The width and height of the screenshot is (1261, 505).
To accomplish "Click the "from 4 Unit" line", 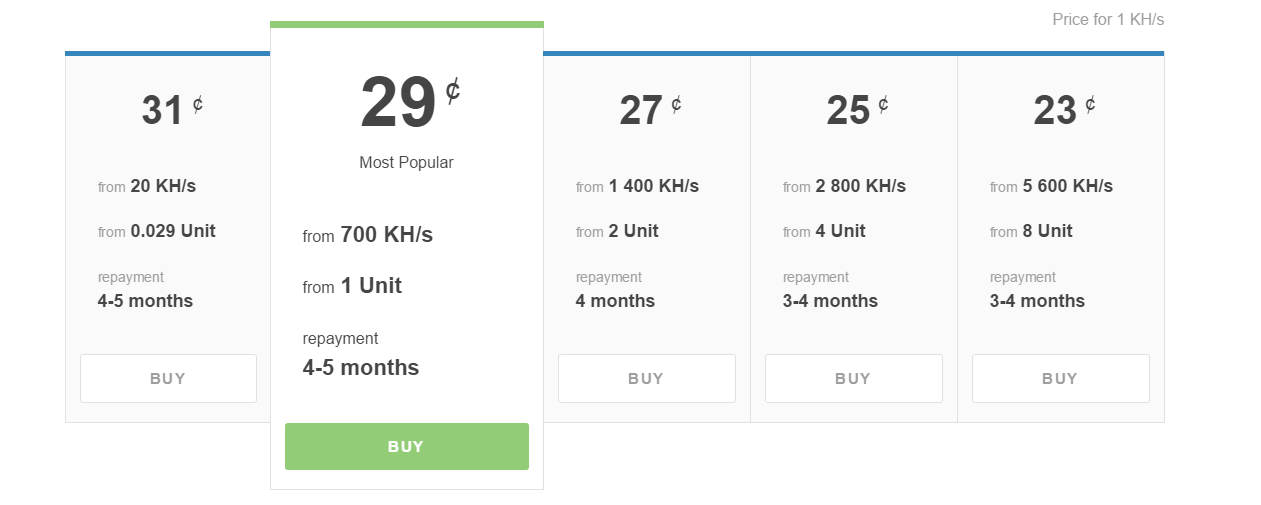I will [x=824, y=231].
